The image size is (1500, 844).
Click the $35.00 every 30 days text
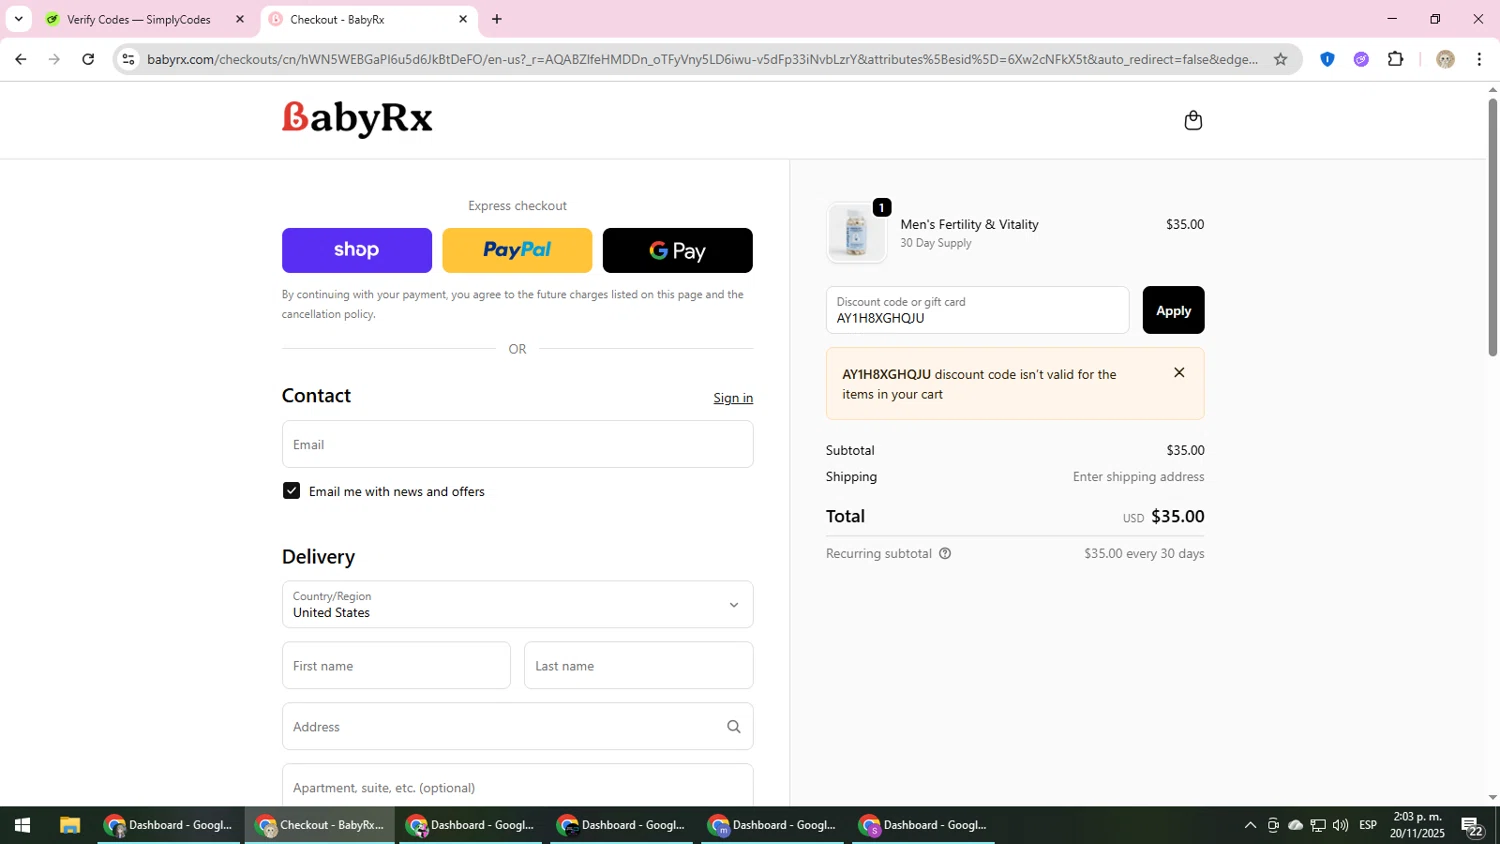(x=1144, y=553)
